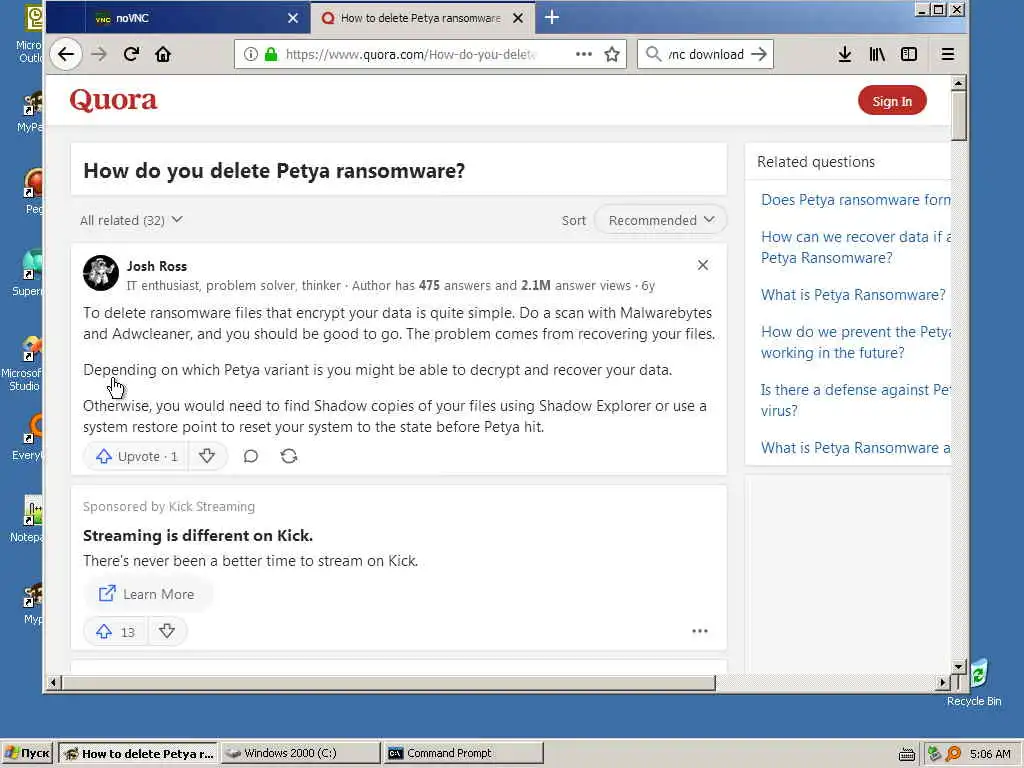Reload the current Quora page
The width and height of the screenshot is (1024, 768).
click(x=131, y=54)
